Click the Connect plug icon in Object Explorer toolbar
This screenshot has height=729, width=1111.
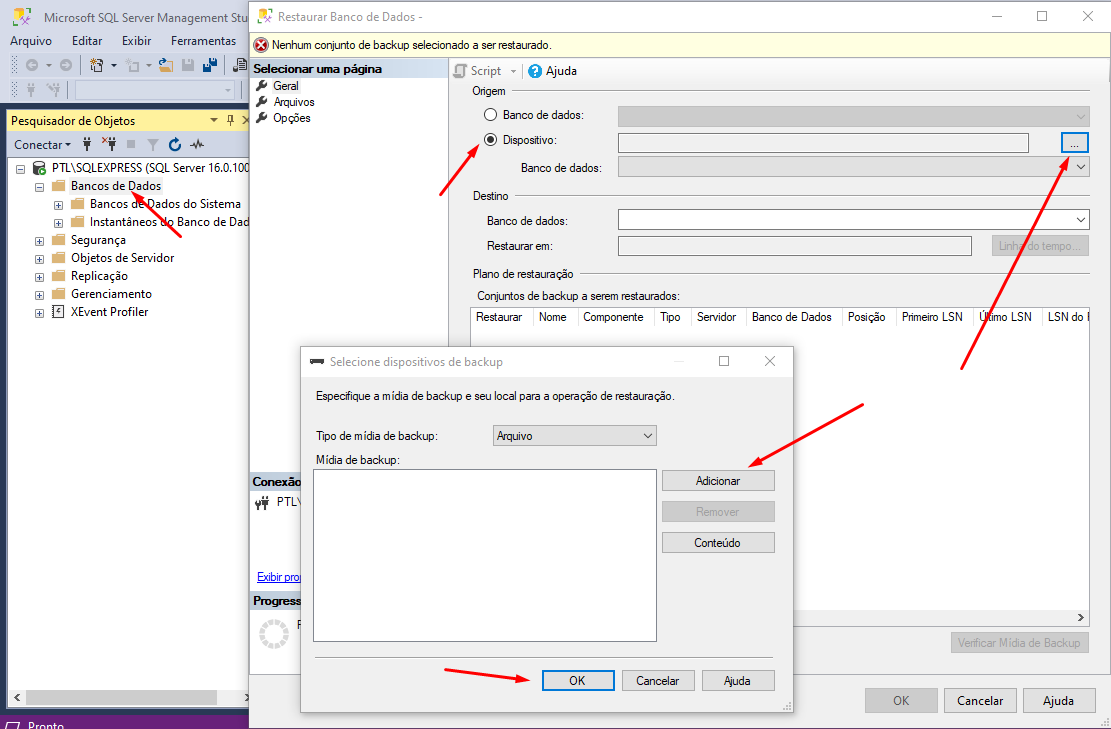pos(87,145)
